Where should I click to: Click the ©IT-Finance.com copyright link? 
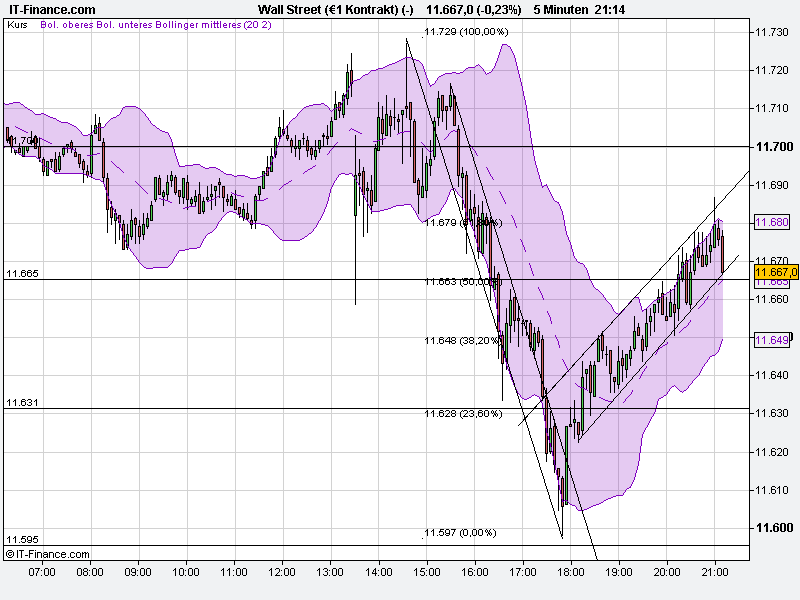[45, 551]
